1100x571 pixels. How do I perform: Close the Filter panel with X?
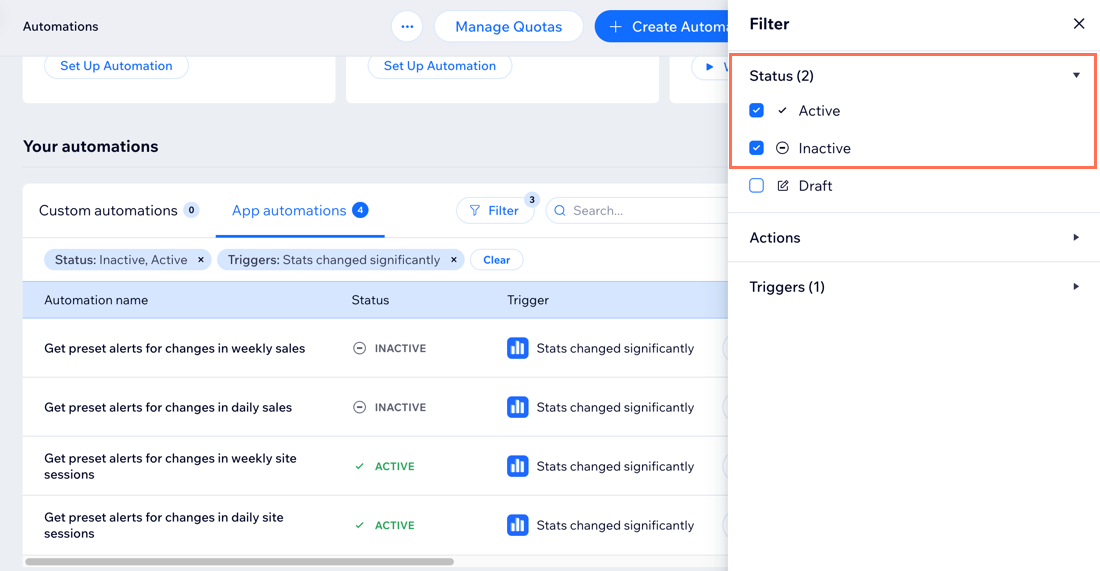click(x=1078, y=24)
